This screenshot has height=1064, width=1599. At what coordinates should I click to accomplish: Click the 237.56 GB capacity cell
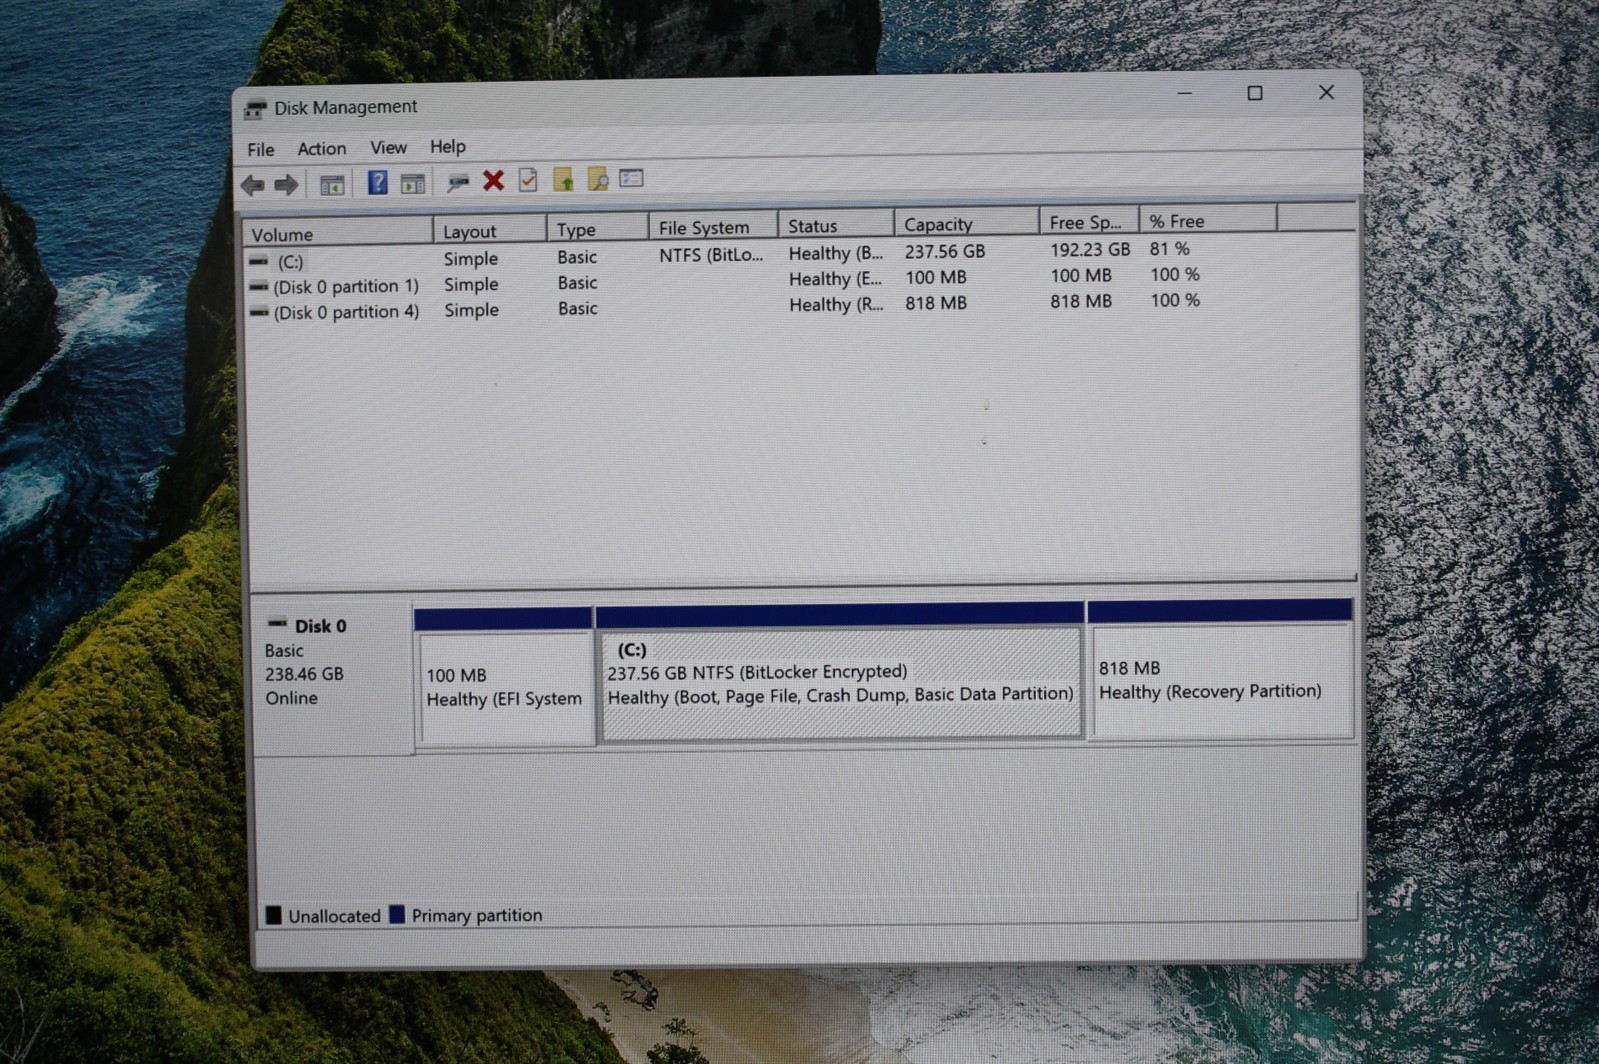(x=945, y=252)
